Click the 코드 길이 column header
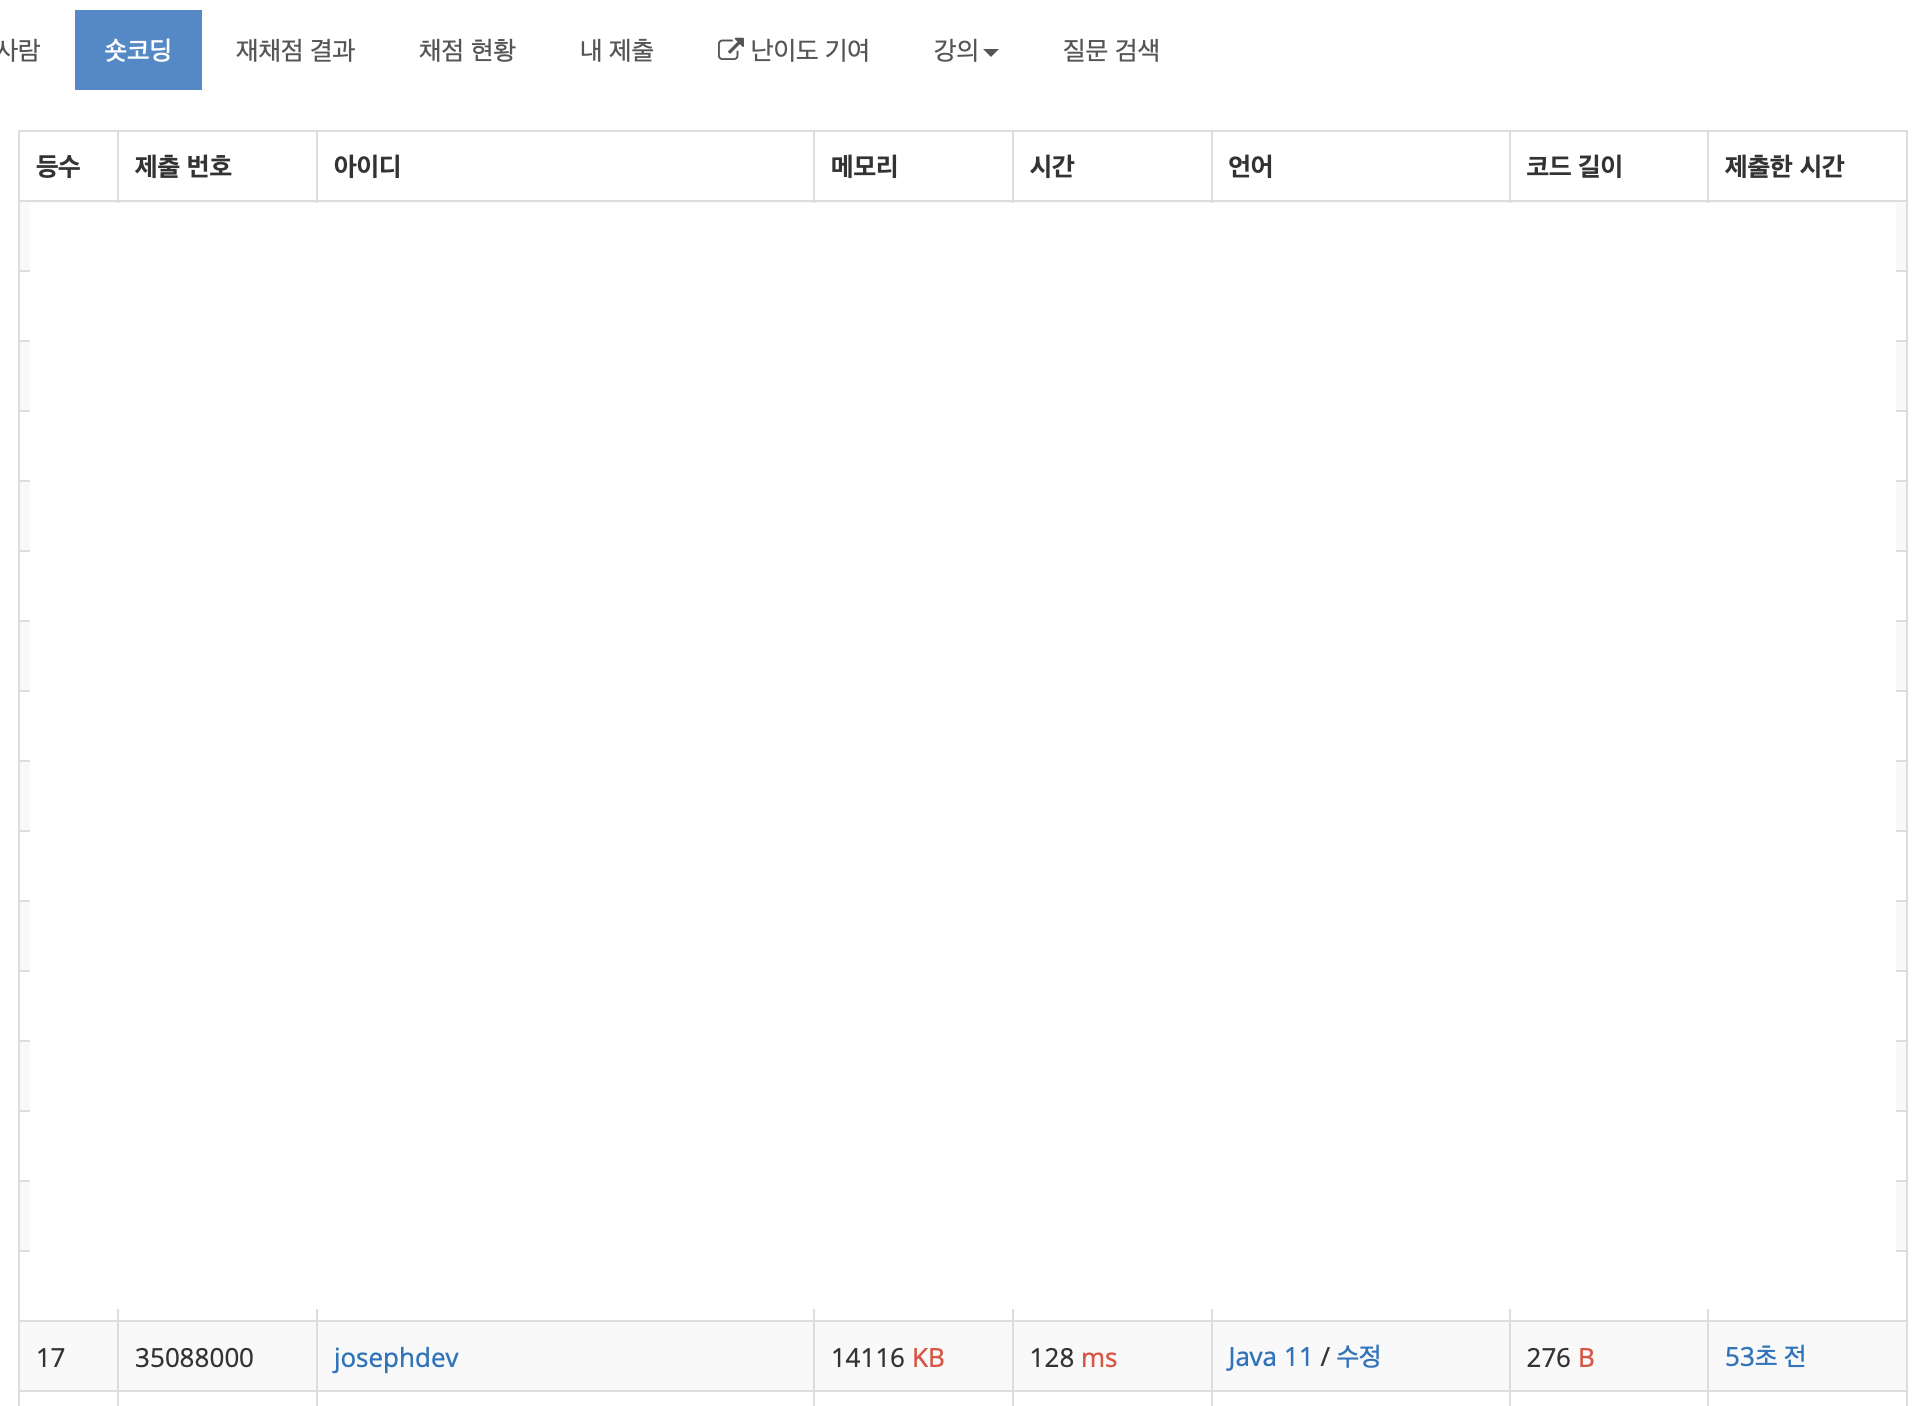Image resolution: width=1924 pixels, height=1406 pixels. (1574, 166)
